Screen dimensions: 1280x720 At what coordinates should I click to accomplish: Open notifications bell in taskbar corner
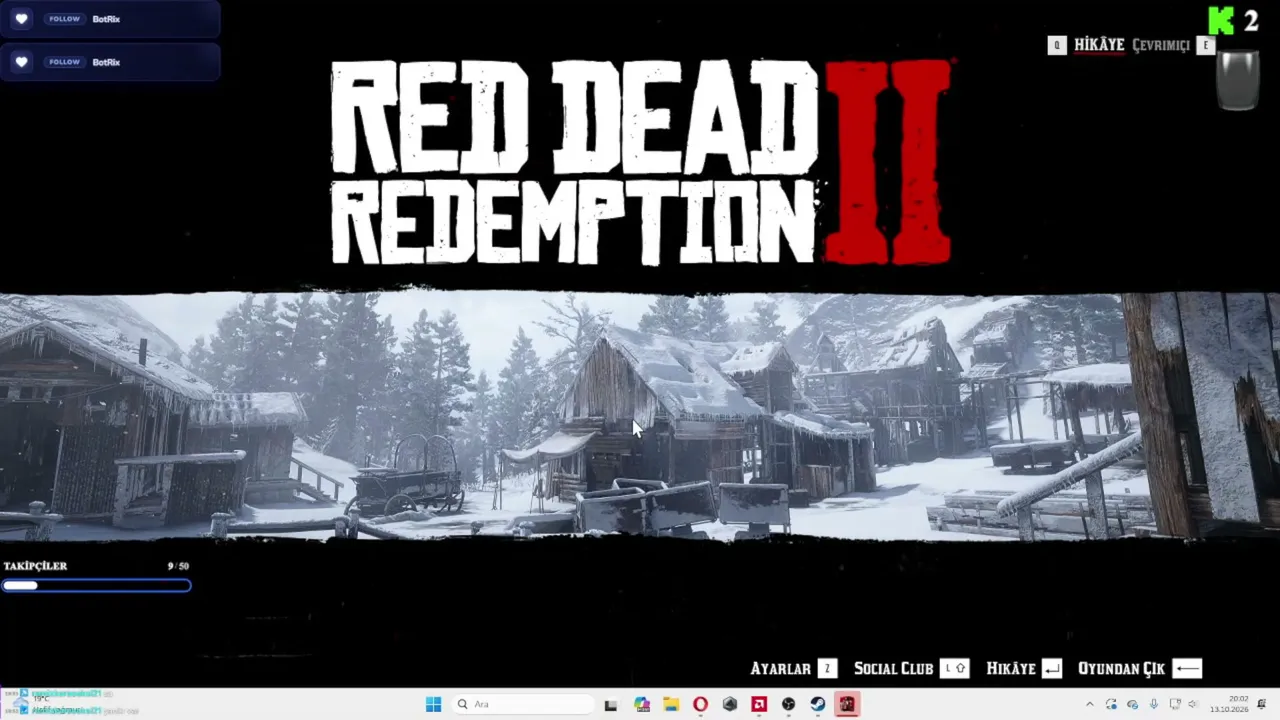click(1262, 704)
